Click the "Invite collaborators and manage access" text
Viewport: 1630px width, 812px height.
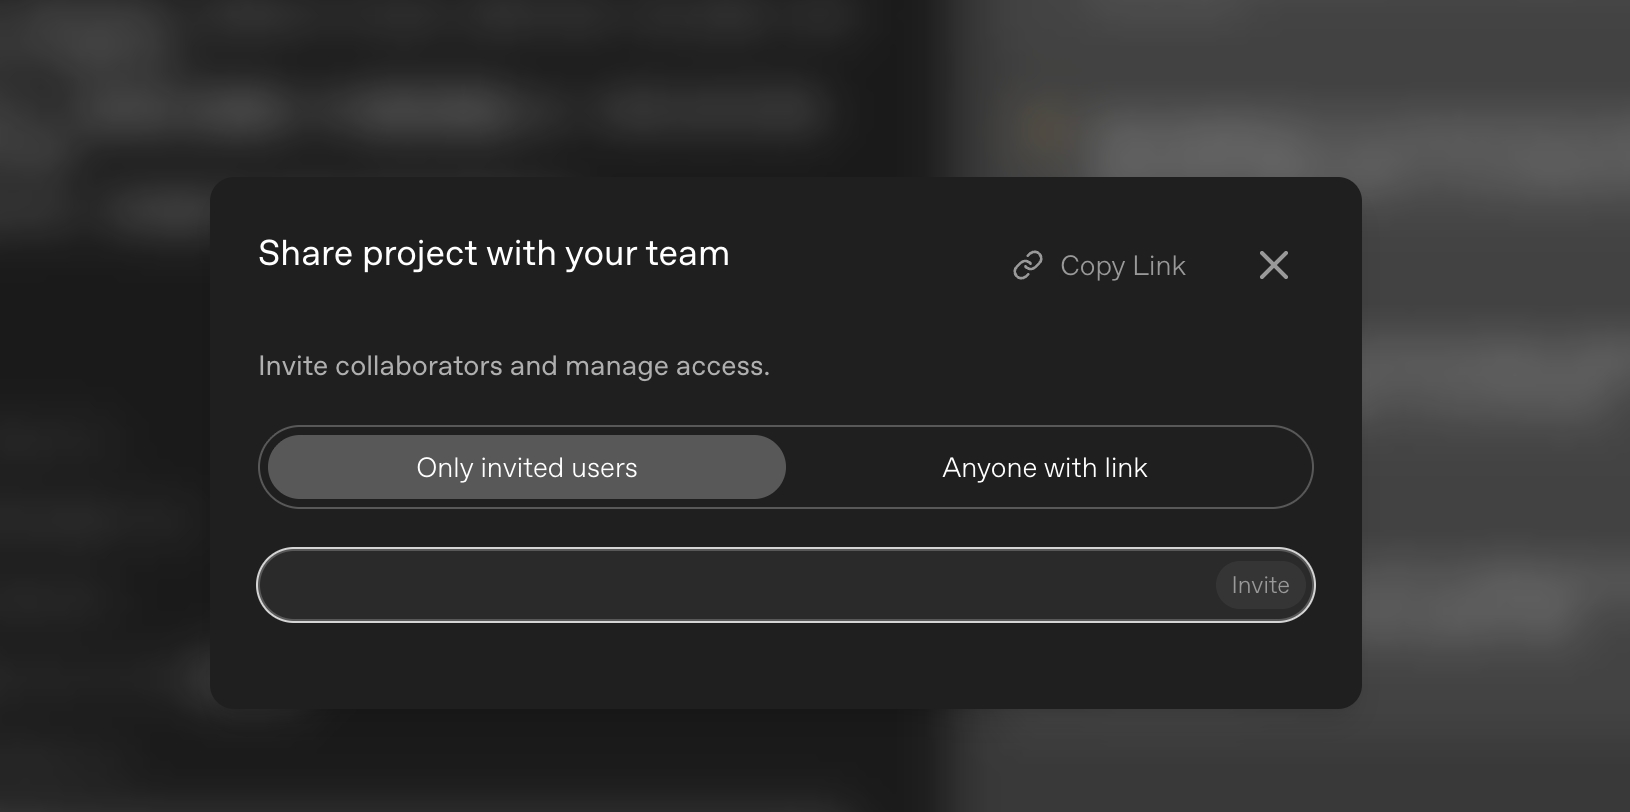point(513,366)
